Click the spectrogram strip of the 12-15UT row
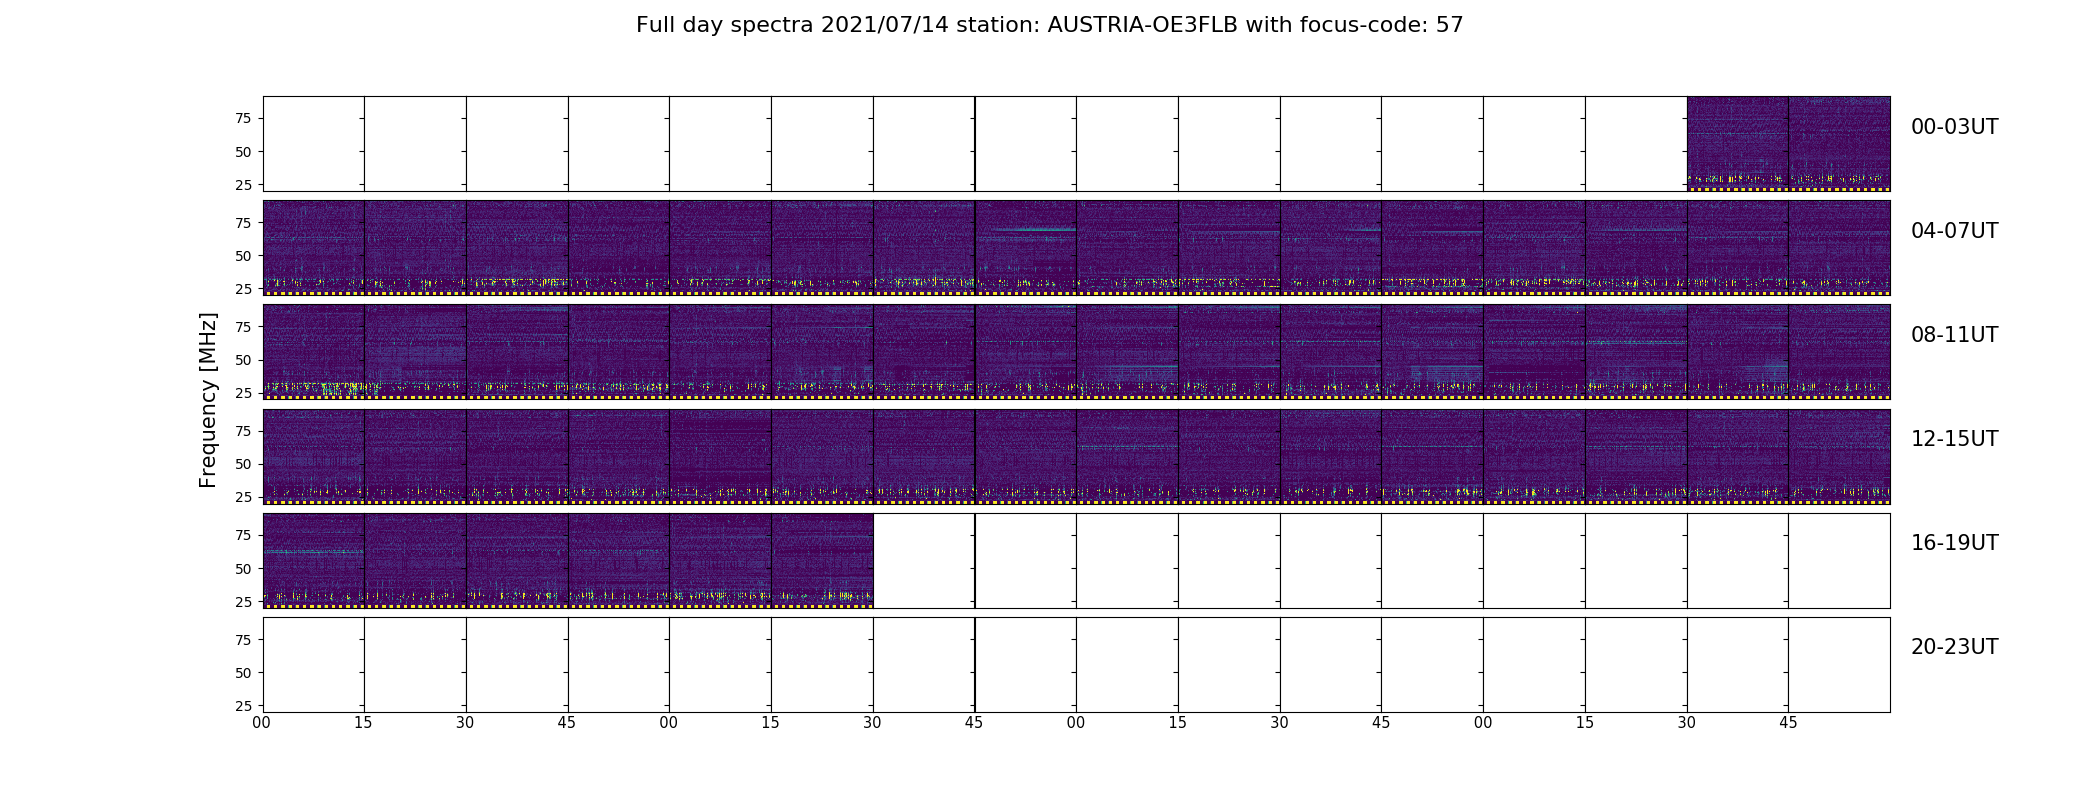The width and height of the screenshot is (2100, 800). click(1076, 456)
